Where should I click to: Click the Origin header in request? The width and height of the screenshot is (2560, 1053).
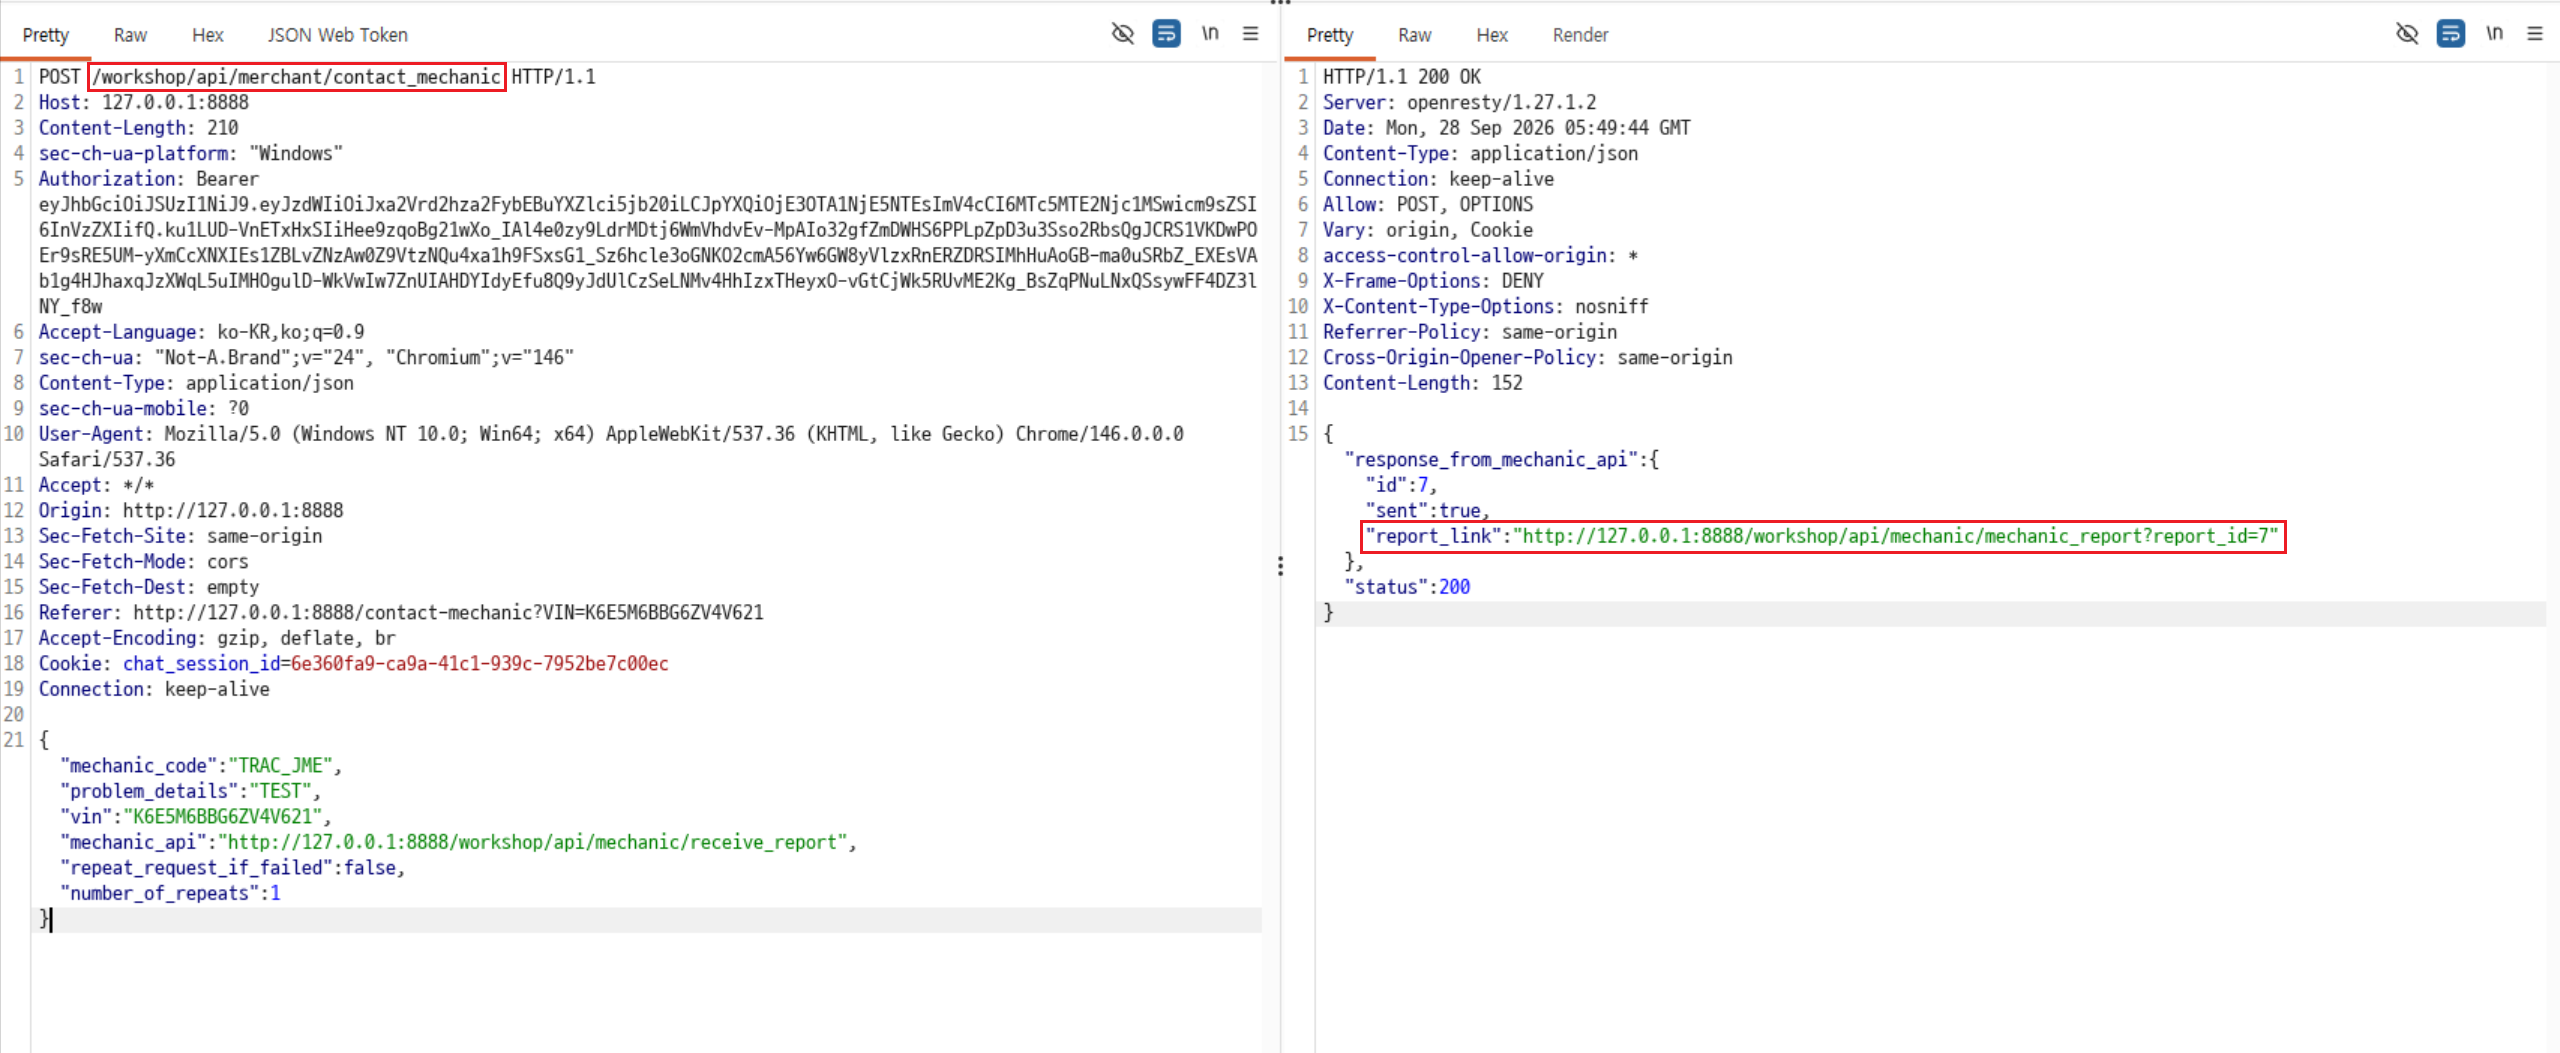tap(191, 510)
